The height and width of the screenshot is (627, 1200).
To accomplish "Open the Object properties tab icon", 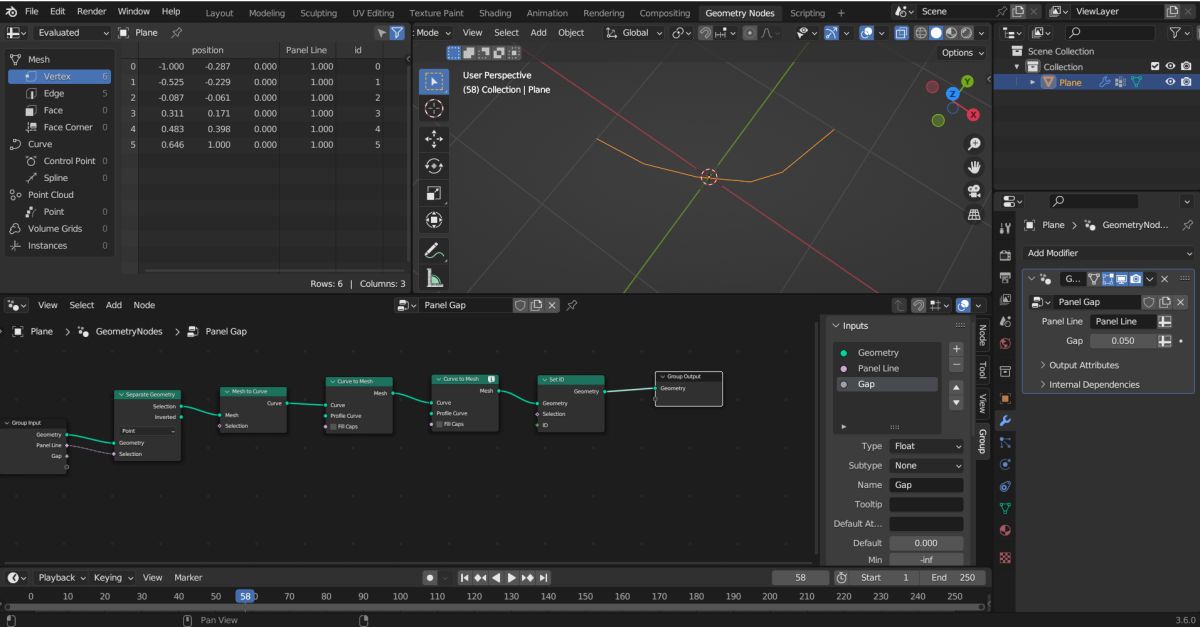I will pos(1005,398).
